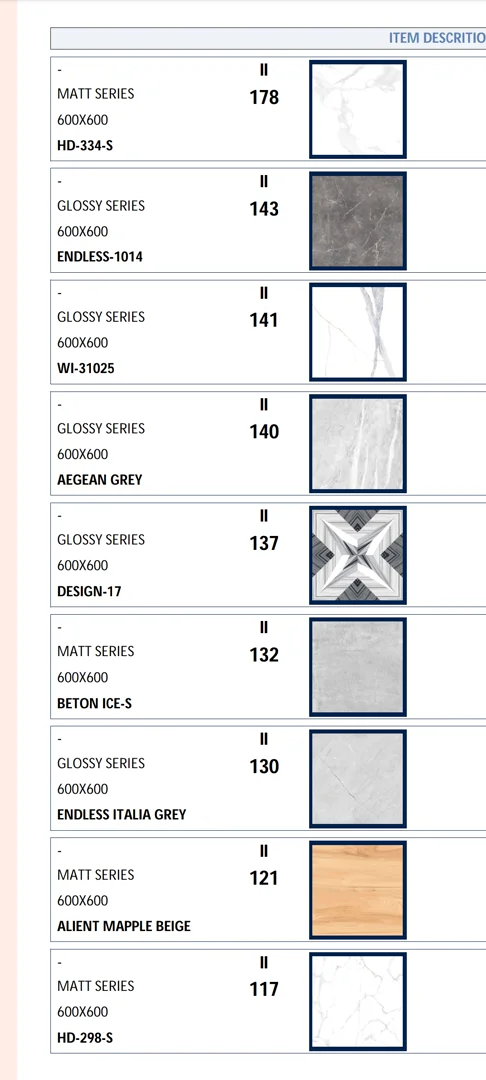This screenshot has height=1080, width=486.
Task: Open the HD-298-S white veined tile image
Action: pyautogui.click(x=358, y=1001)
